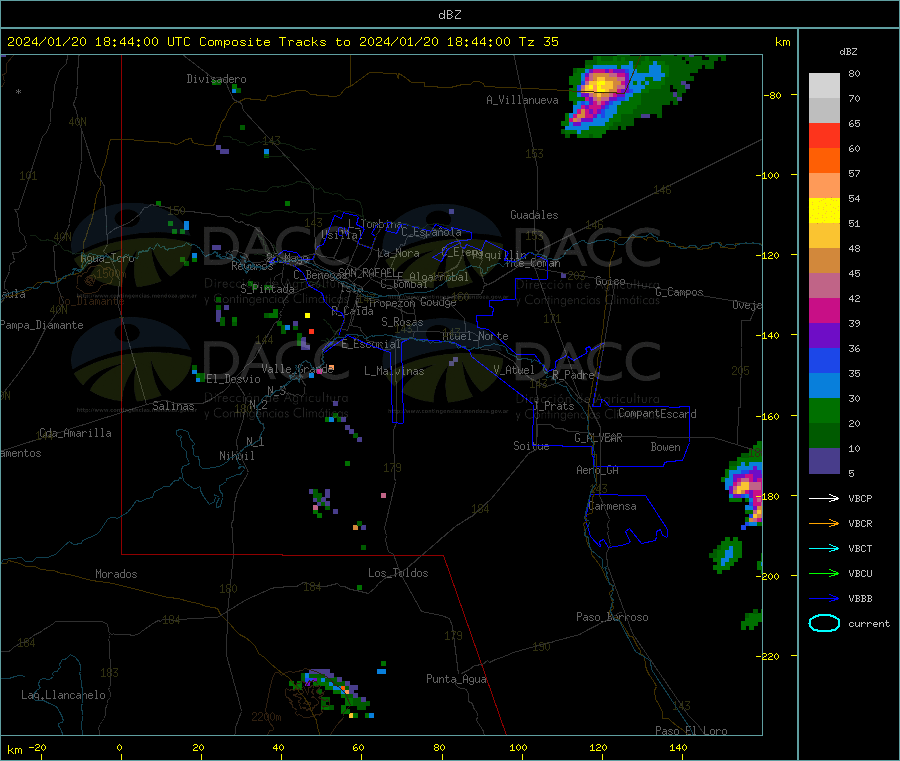
Task: Select the yellow 51-54 dBZ swatch
Action: [824, 211]
